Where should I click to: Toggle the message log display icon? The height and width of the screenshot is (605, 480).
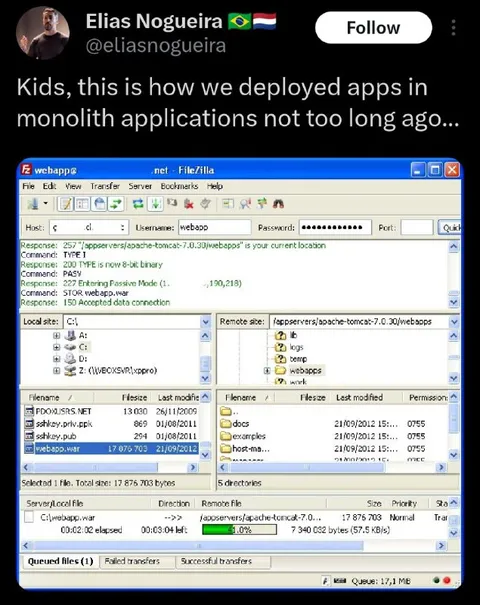(x=66, y=204)
